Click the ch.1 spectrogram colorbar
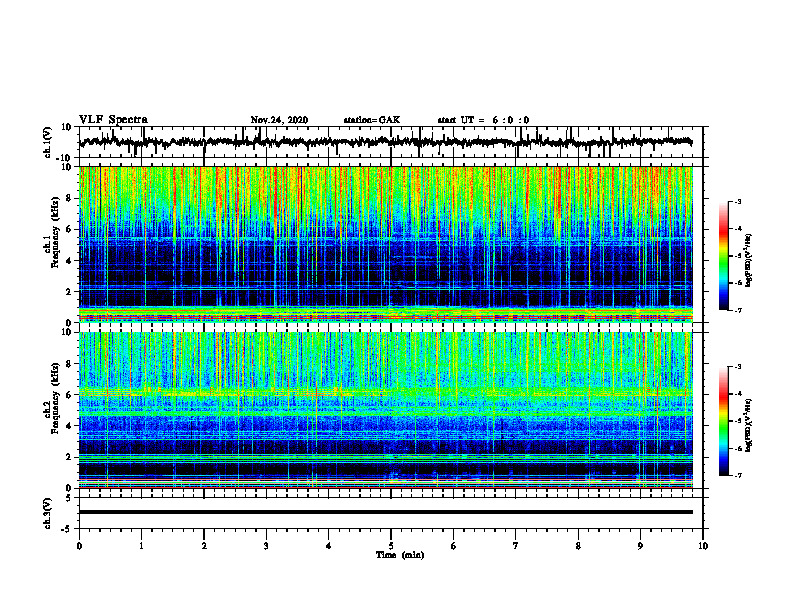 click(x=723, y=256)
